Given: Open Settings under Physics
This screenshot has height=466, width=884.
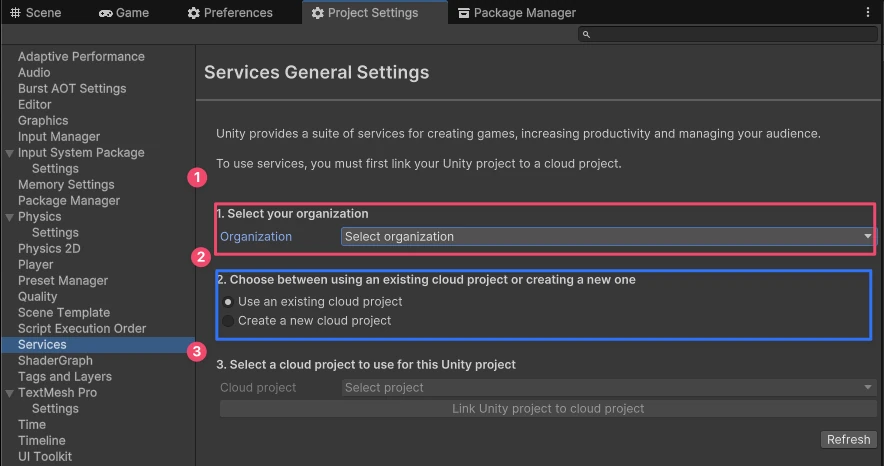Looking at the screenshot, I should 55,233.
